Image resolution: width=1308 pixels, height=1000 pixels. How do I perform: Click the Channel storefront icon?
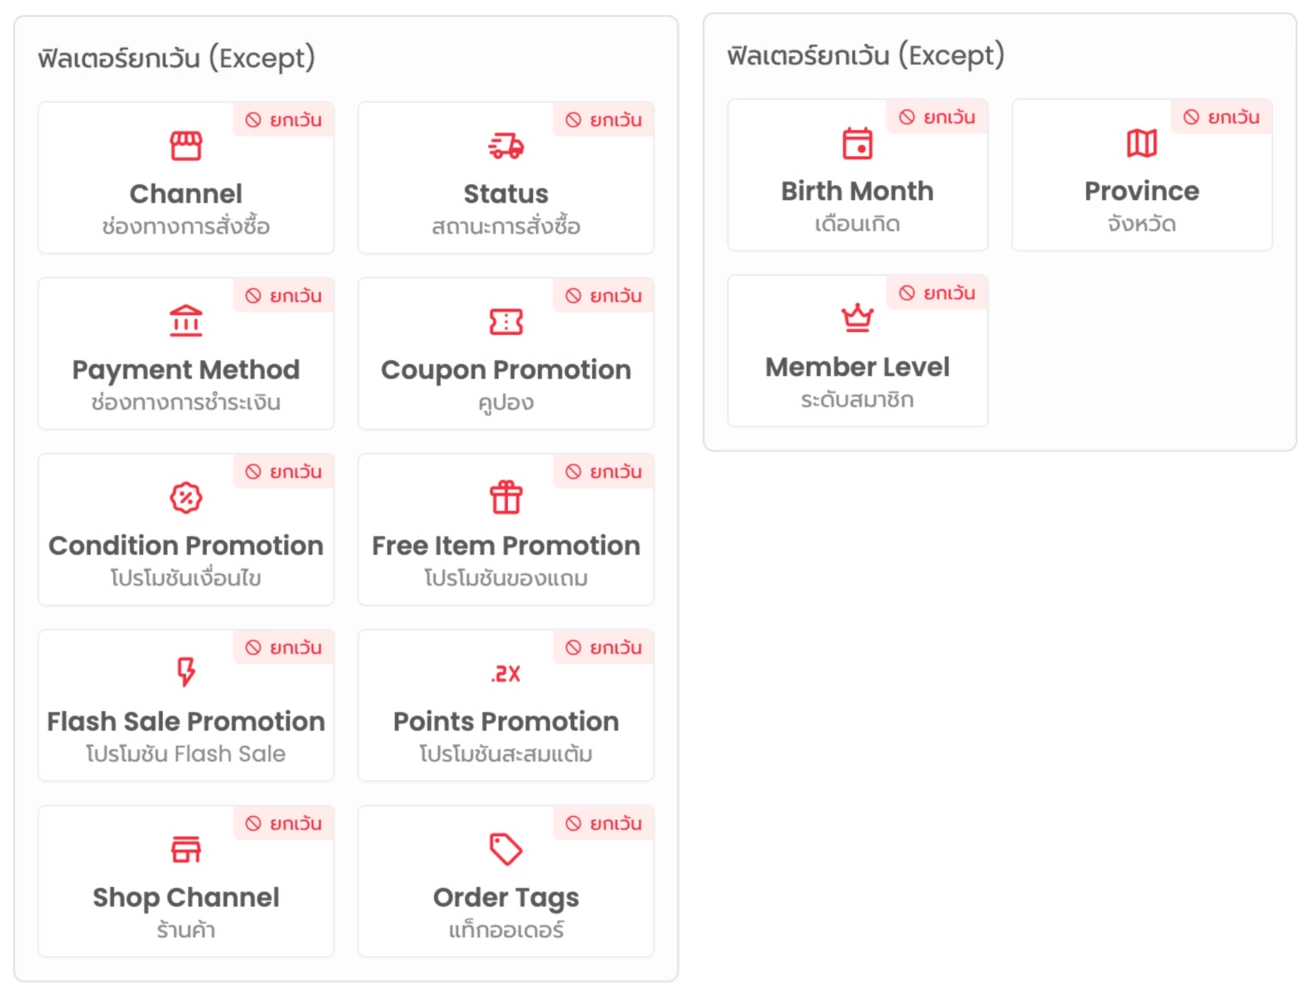(186, 146)
